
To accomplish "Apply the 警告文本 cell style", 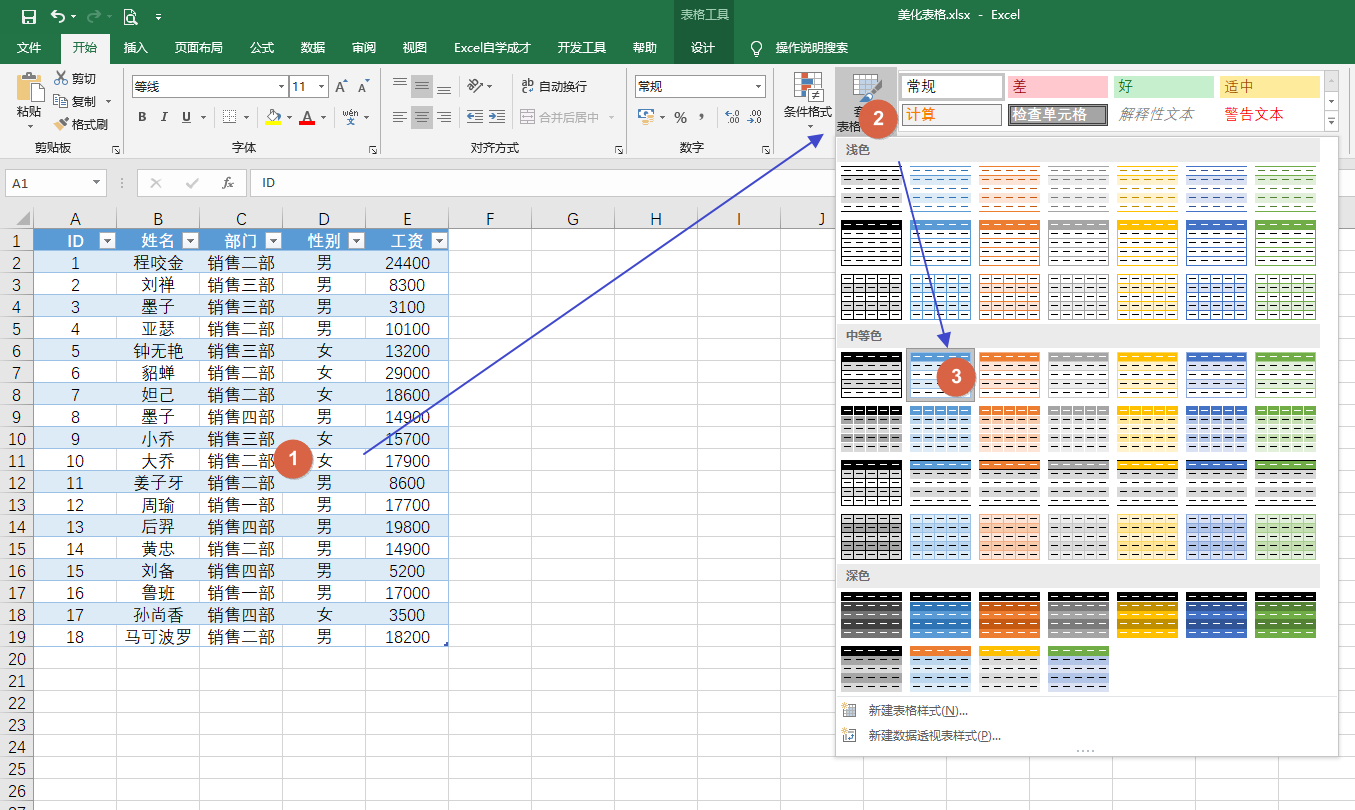I will pyautogui.click(x=1270, y=115).
